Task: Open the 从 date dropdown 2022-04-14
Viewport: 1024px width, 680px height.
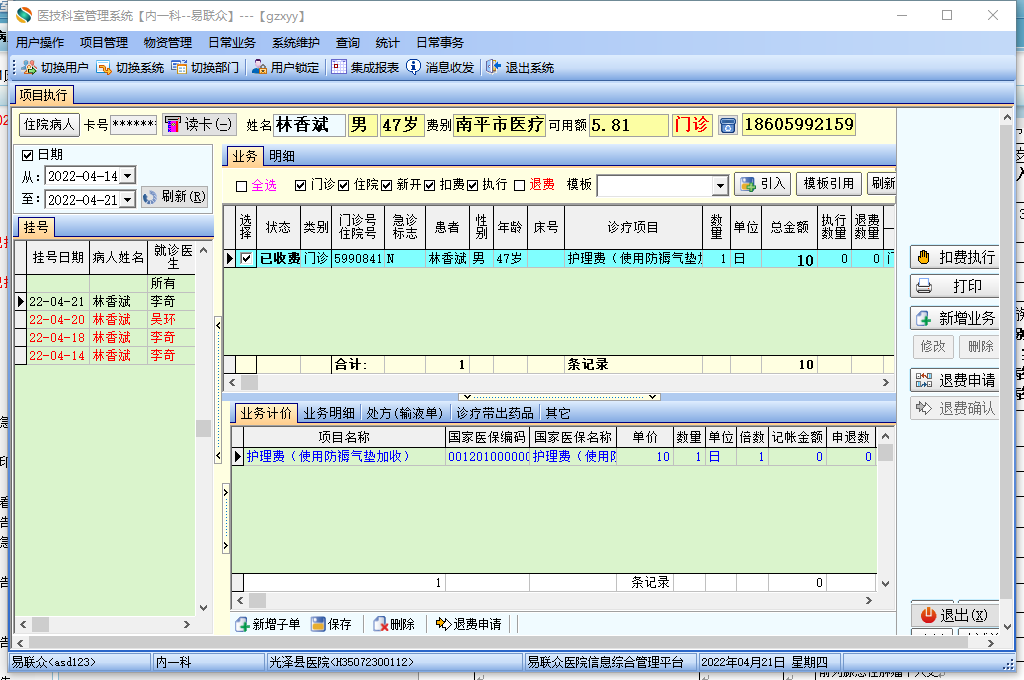Action: click(x=128, y=176)
